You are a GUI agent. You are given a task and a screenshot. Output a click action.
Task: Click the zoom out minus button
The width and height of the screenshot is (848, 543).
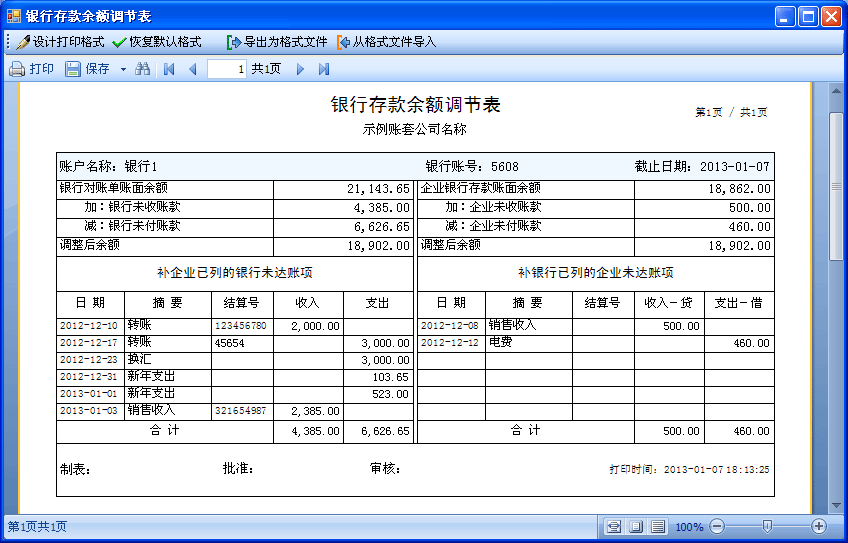click(x=717, y=526)
